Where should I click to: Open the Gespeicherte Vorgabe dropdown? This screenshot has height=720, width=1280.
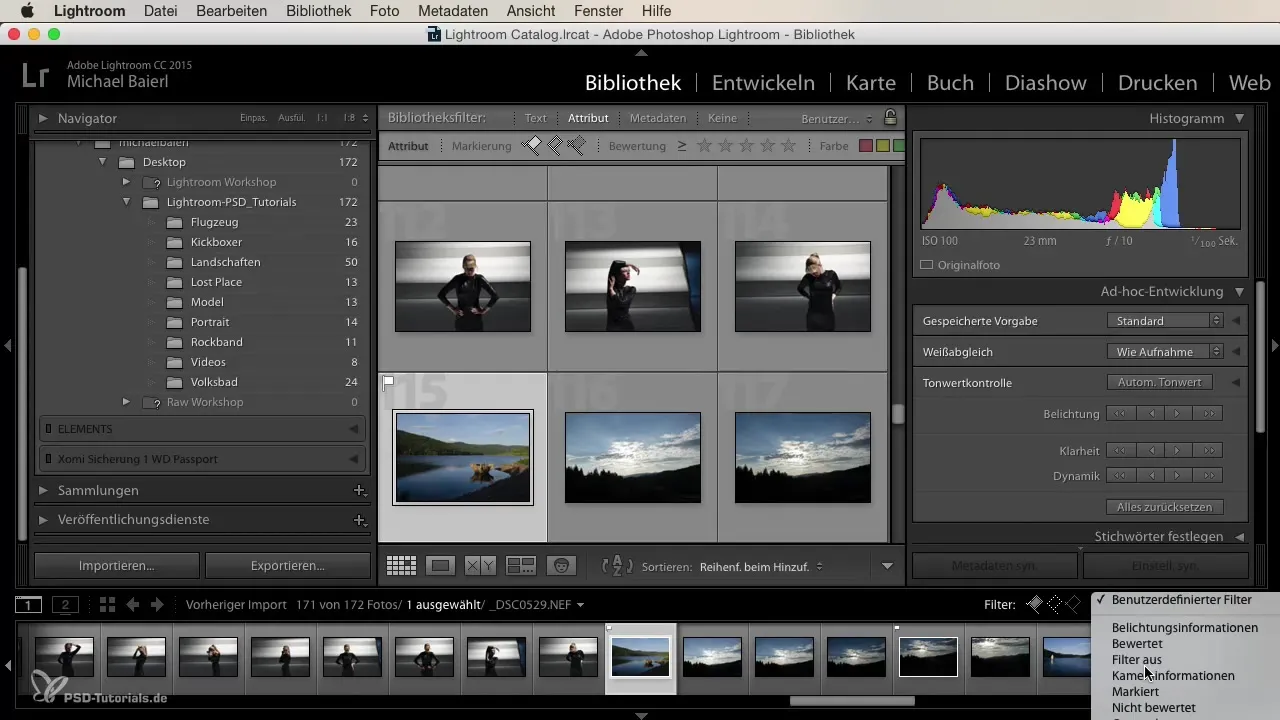click(x=1165, y=321)
